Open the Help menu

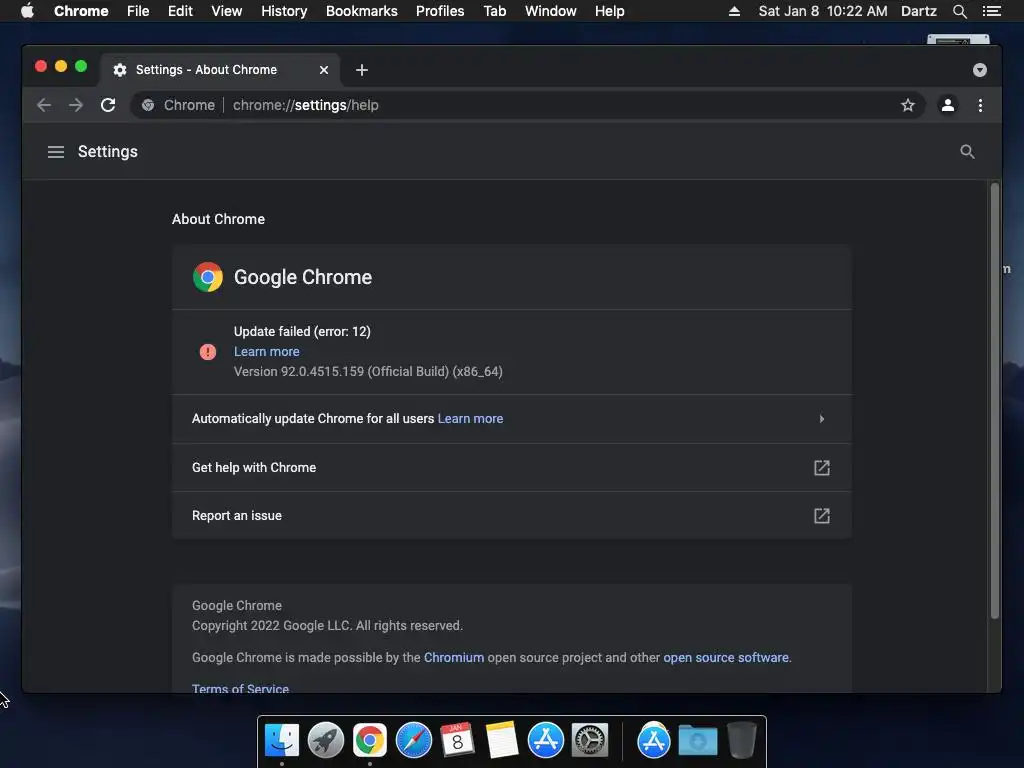point(609,11)
